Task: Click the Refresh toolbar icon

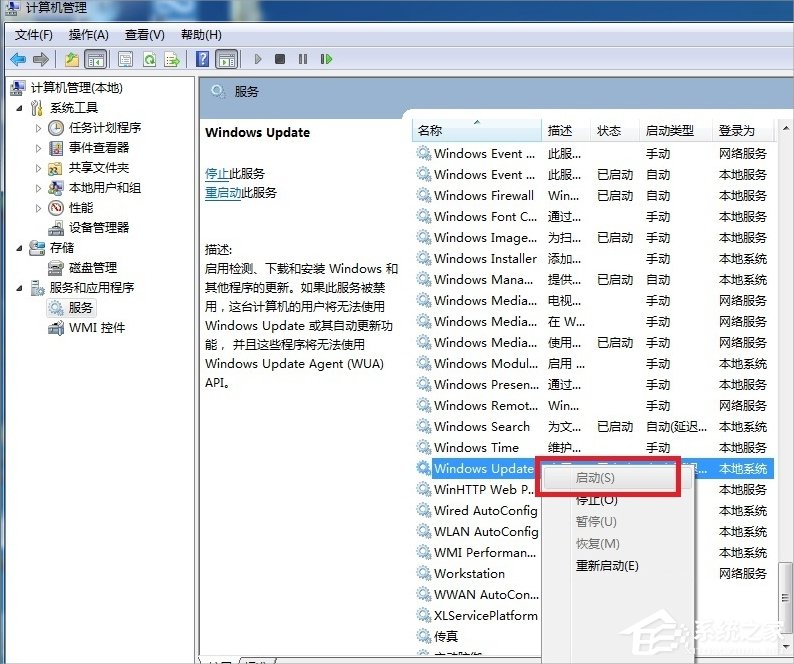Action: tap(149, 59)
